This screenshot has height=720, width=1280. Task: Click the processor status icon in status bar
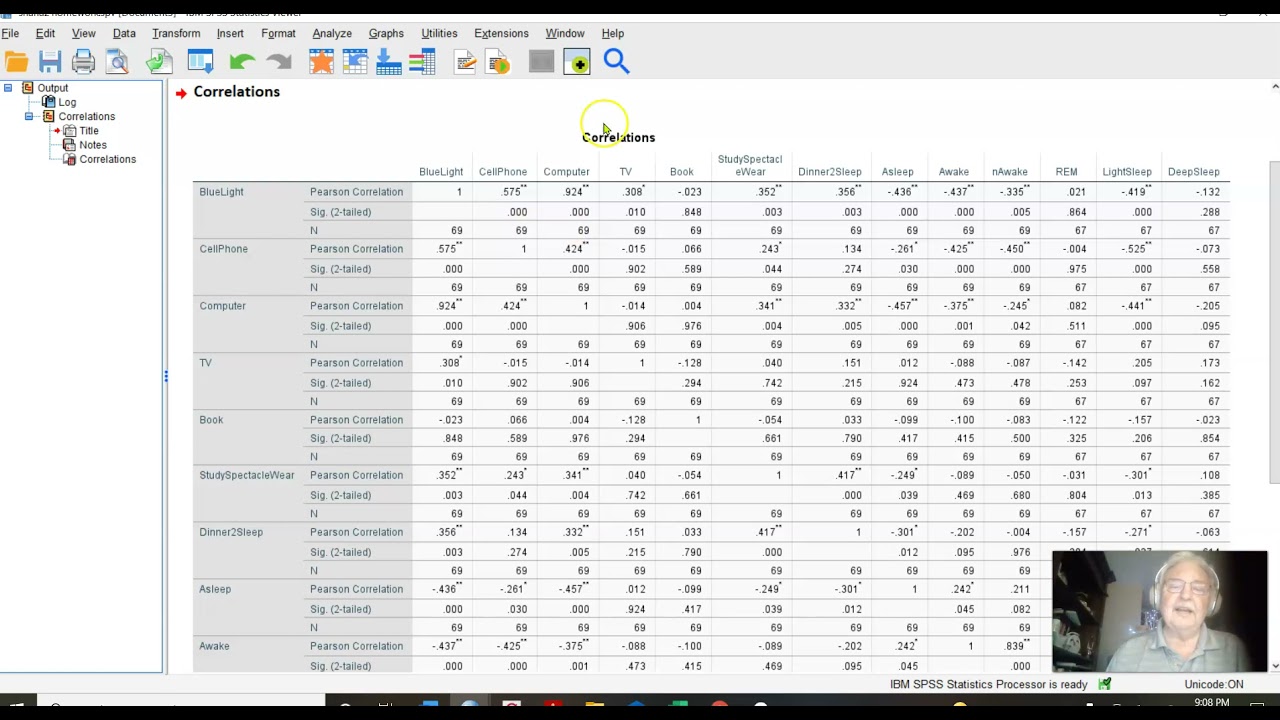tap(1104, 684)
